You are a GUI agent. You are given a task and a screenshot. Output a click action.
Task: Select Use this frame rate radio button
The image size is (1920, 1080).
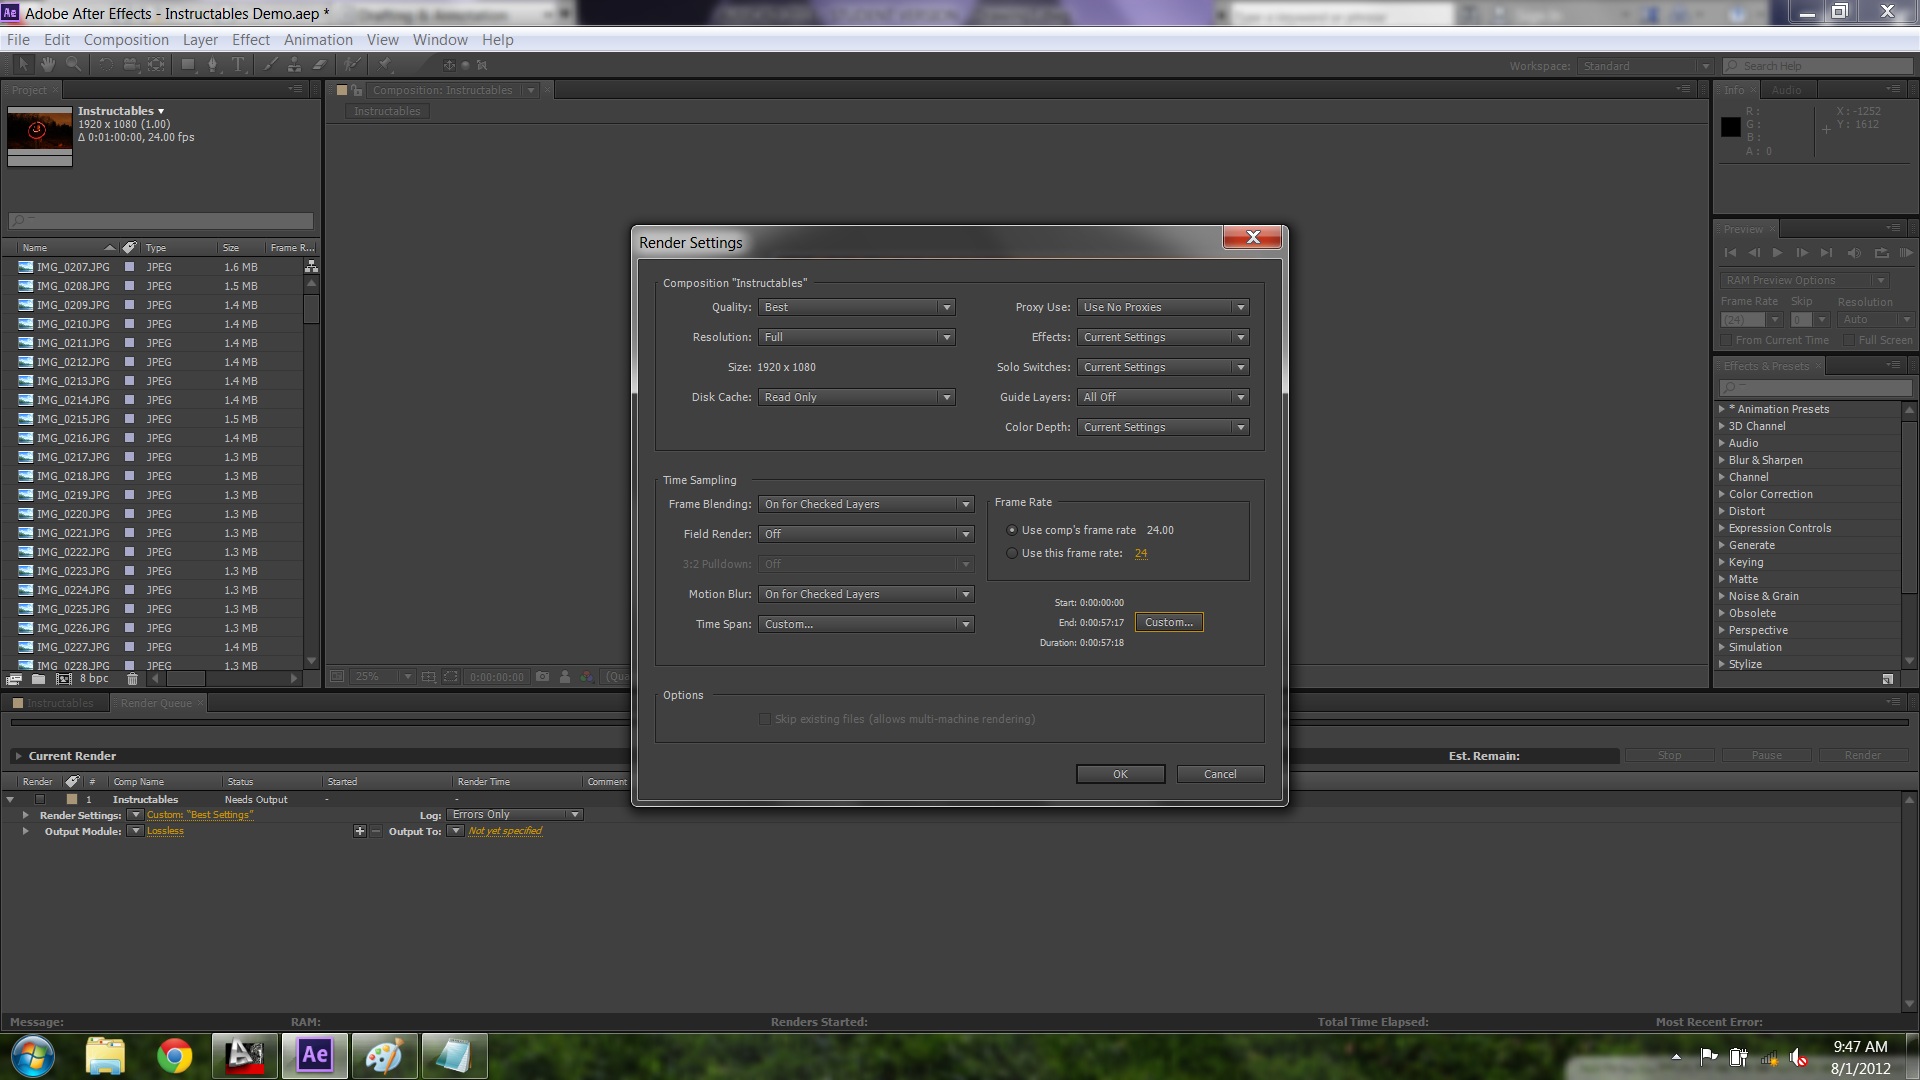pos(1011,553)
